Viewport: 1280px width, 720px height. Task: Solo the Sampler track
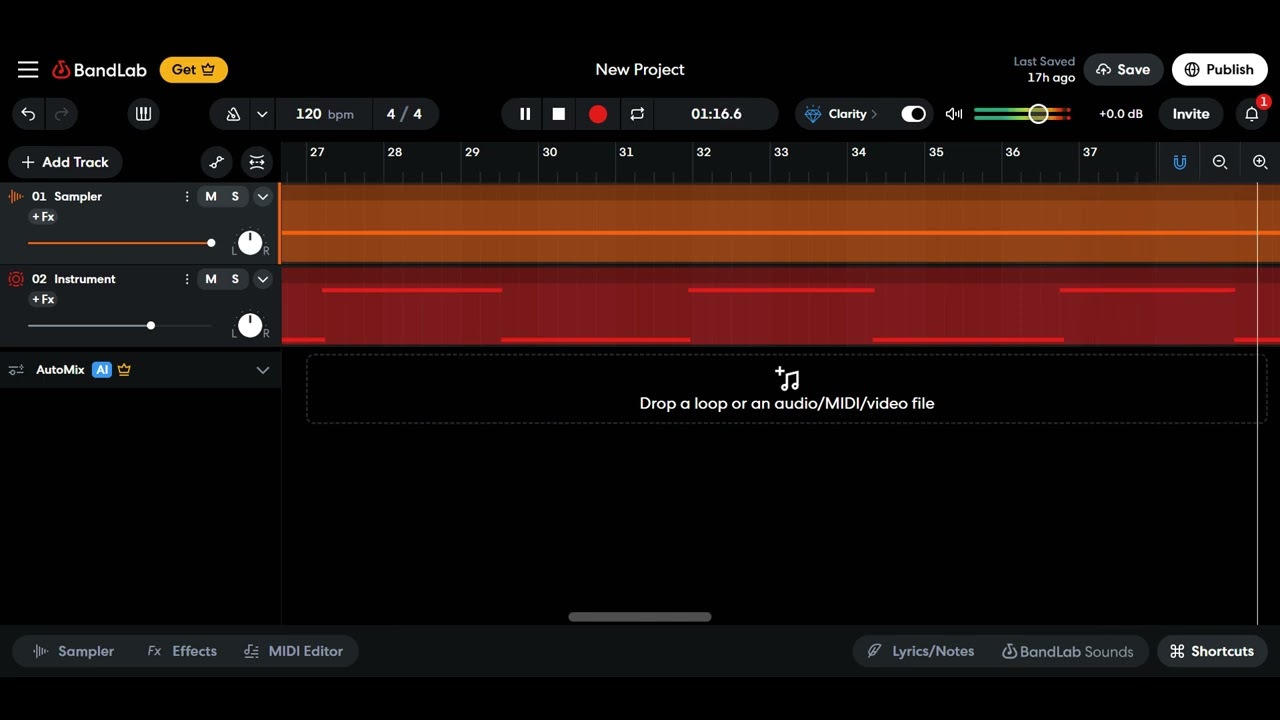pyautogui.click(x=235, y=197)
